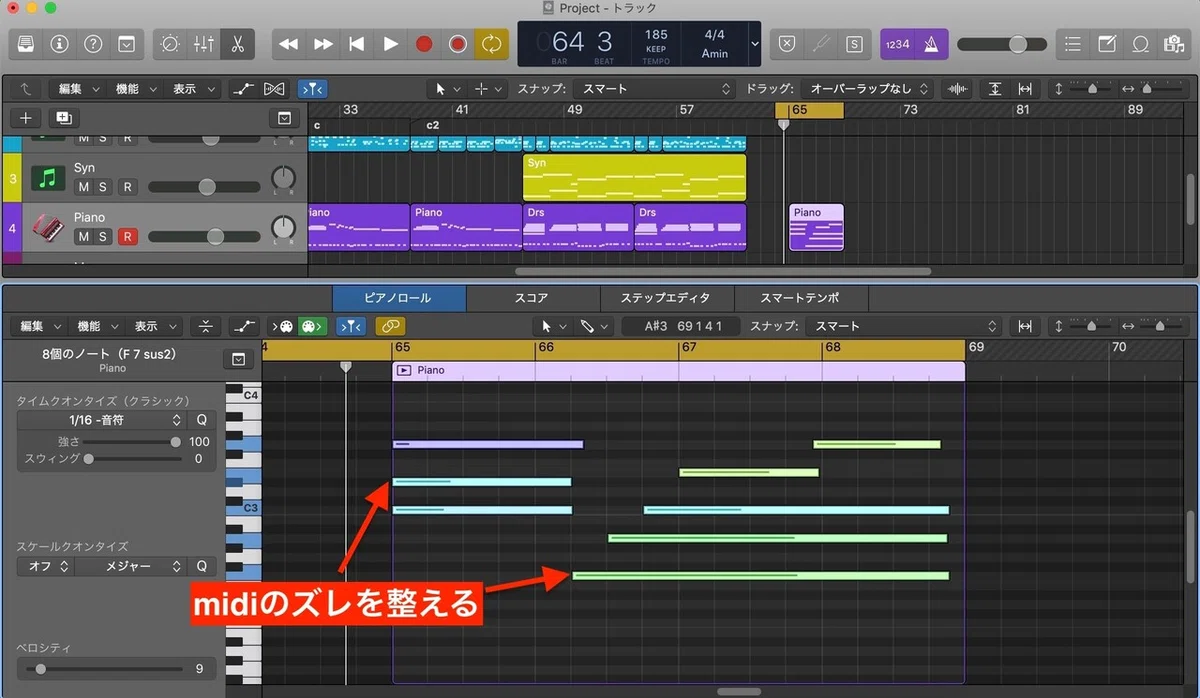The height and width of the screenshot is (698, 1200).
Task: Go to the beginning of project
Action: click(357, 44)
